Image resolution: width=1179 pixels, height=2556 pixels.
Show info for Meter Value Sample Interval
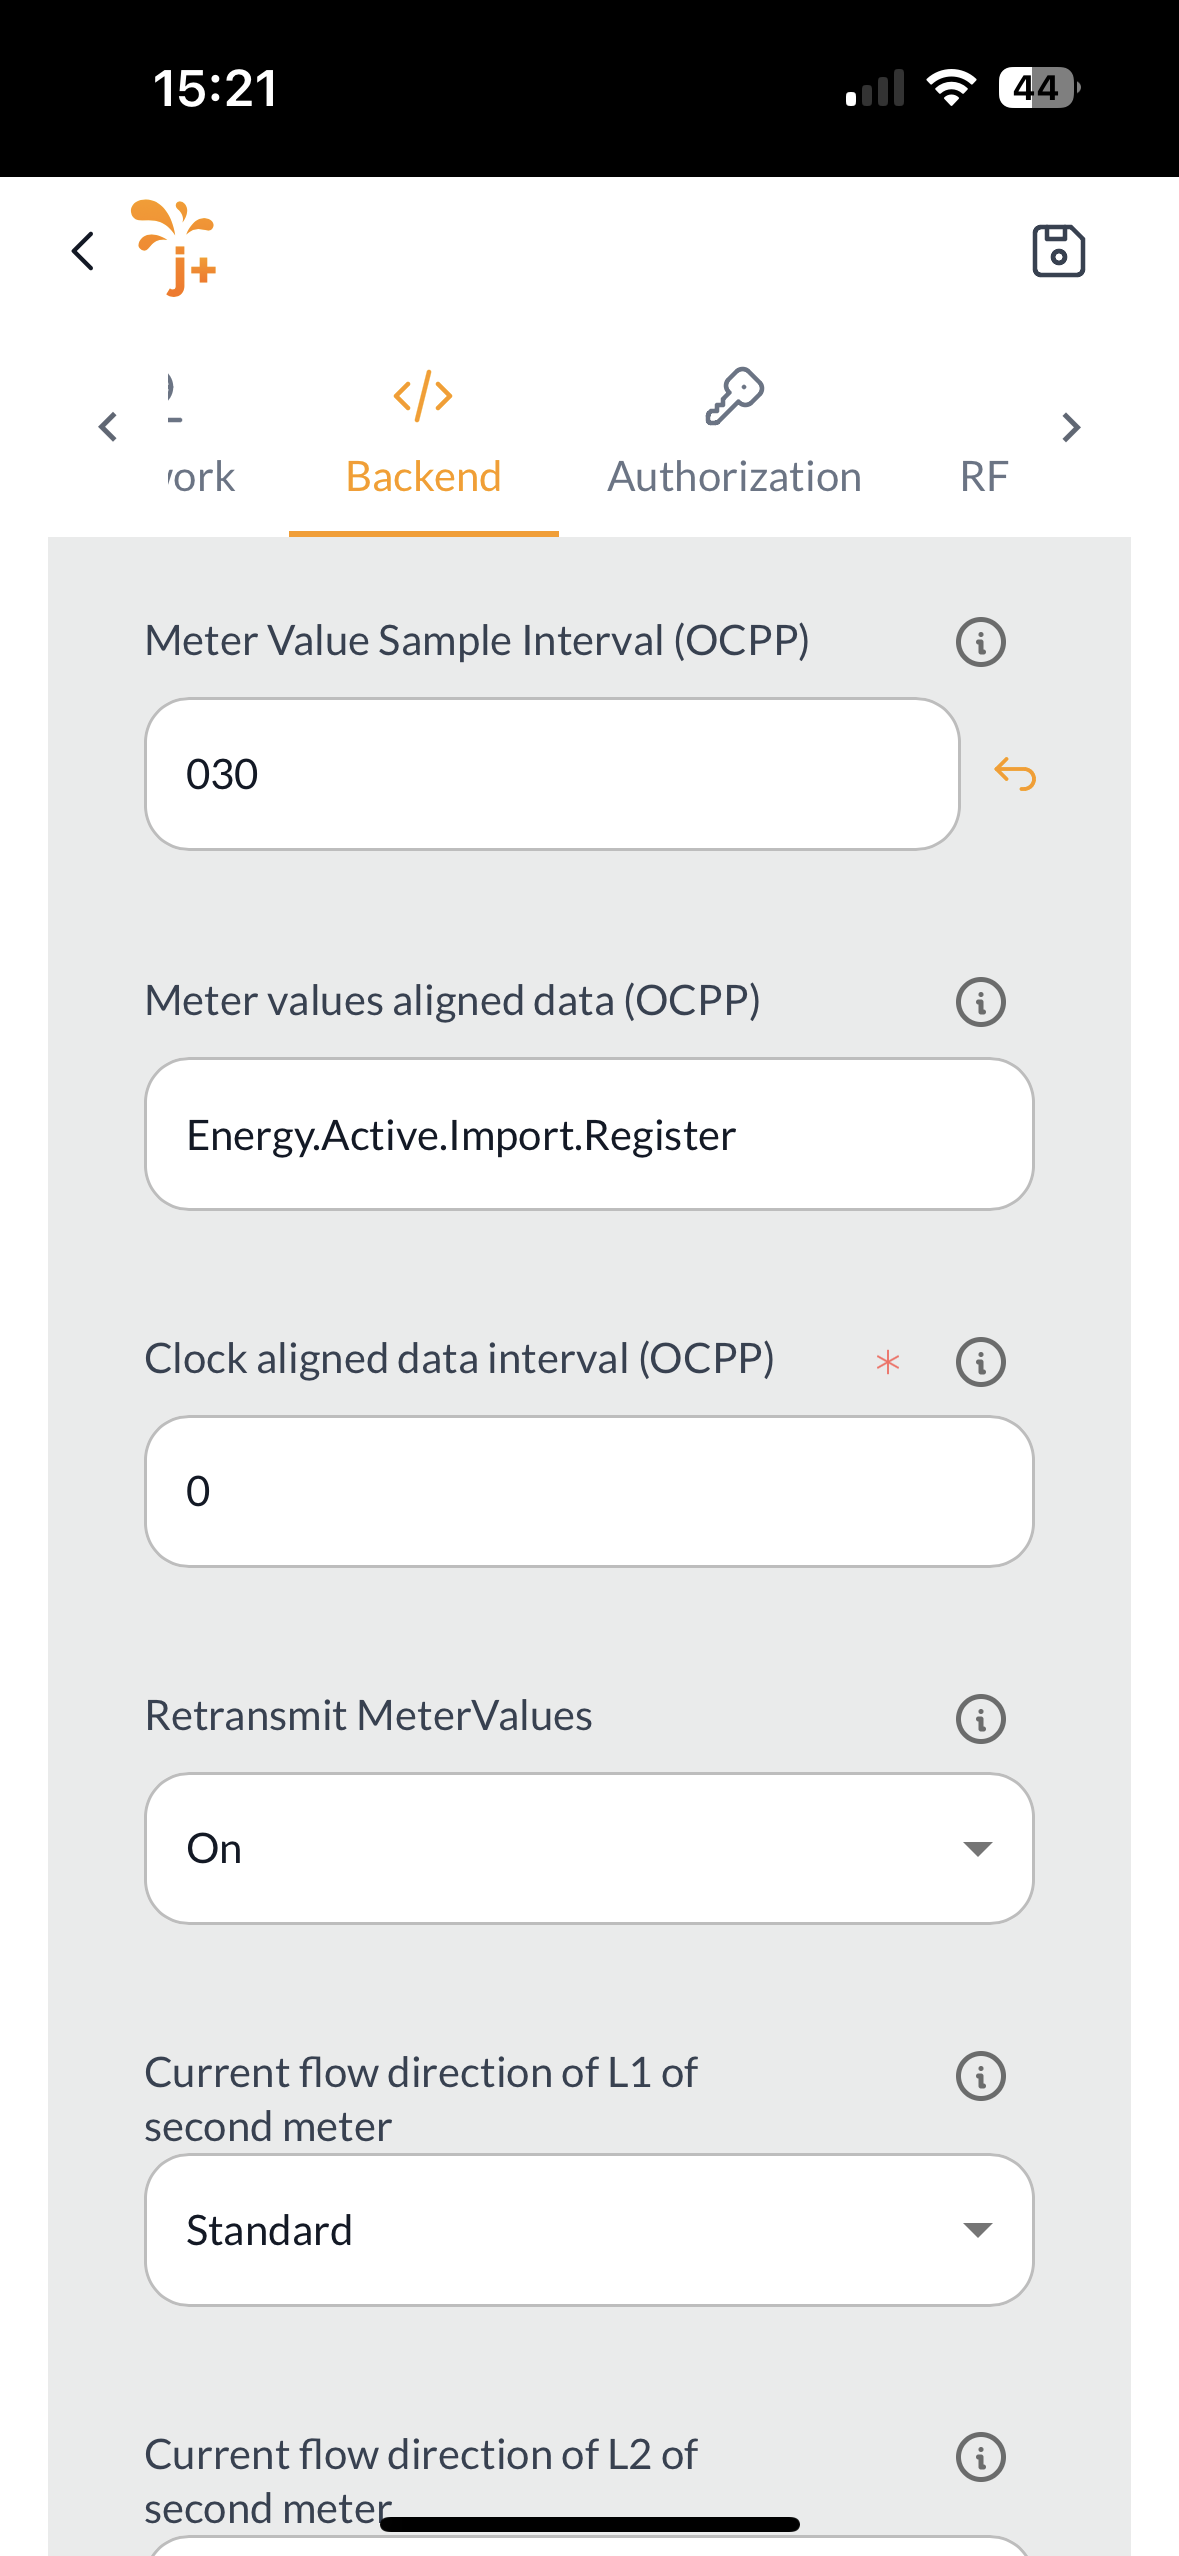(980, 642)
